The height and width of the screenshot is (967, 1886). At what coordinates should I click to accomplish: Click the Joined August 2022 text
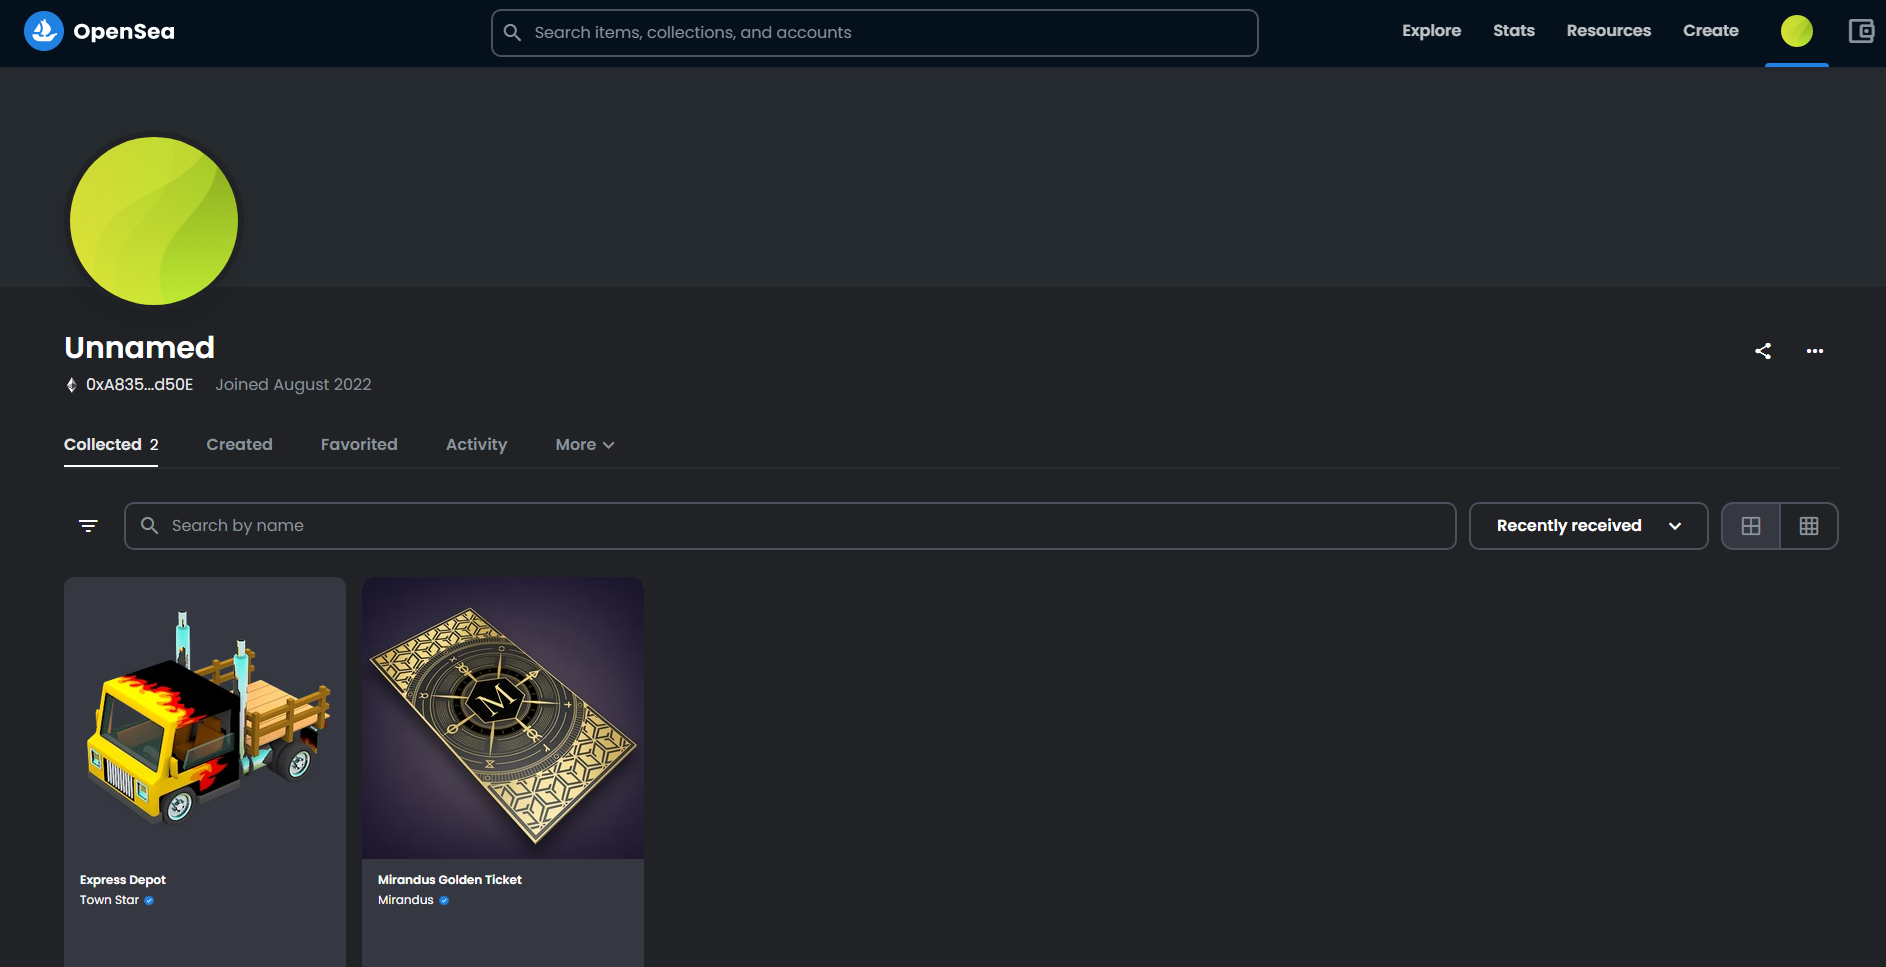tap(293, 385)
